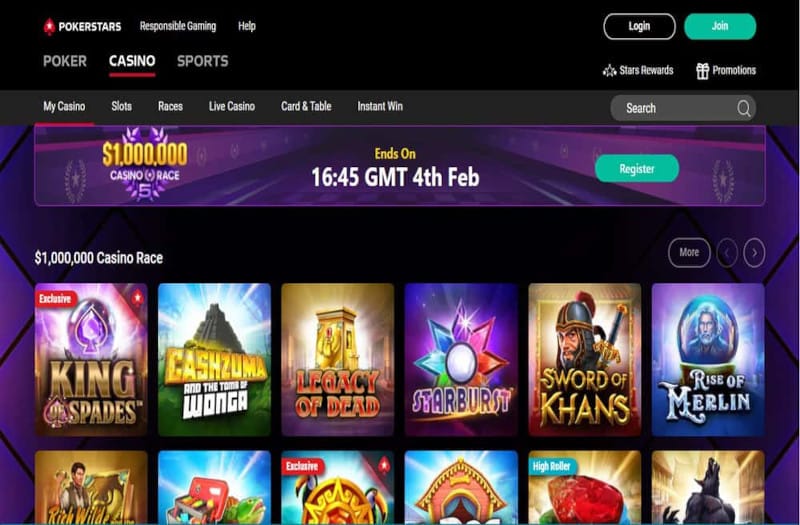Switch to the Poker section
The width and height of the screenshot is (800, 525).
coord(65,61)
